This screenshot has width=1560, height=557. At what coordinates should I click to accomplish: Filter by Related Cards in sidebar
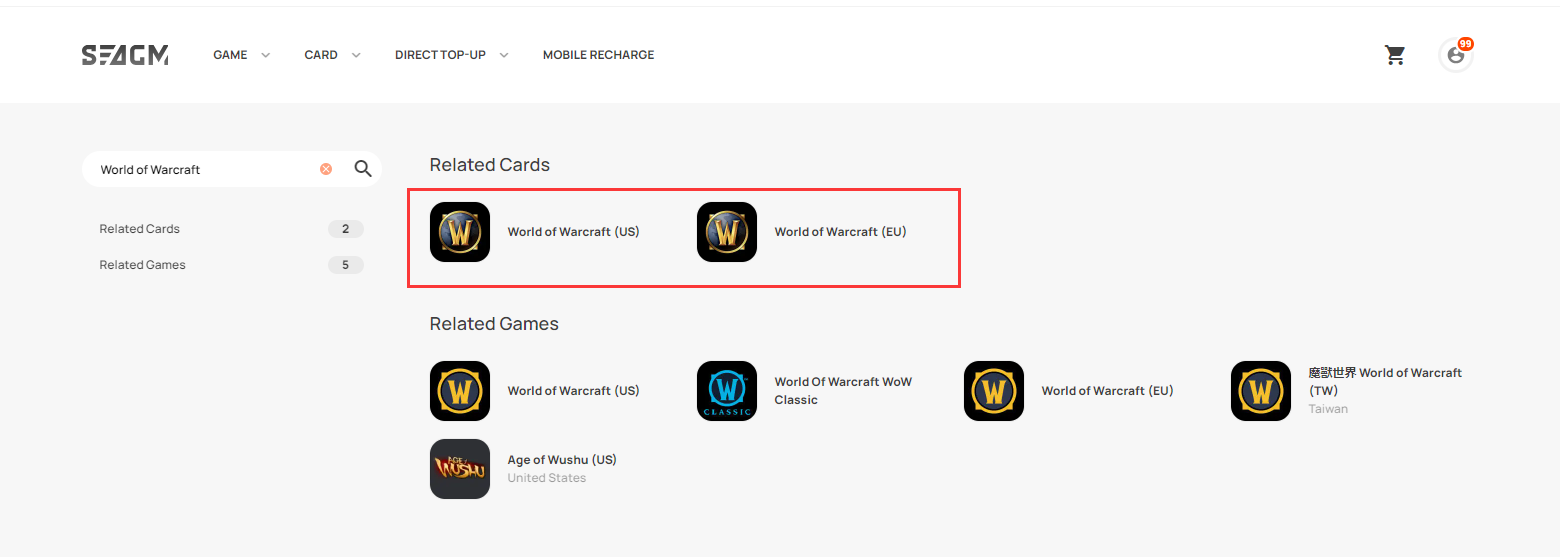[x=231, y=229]
